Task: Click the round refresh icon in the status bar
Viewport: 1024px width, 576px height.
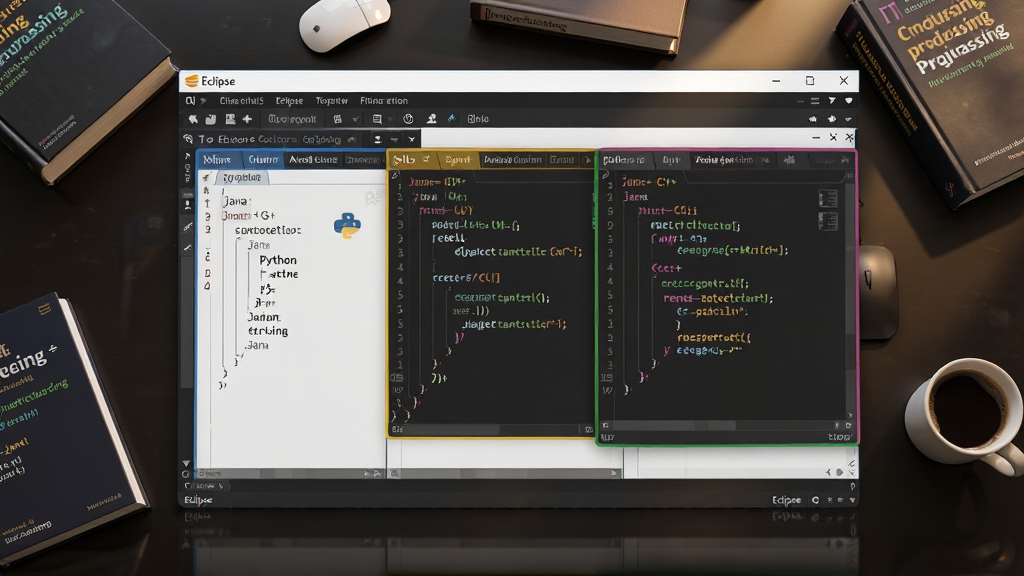Action: pos(815,500)
